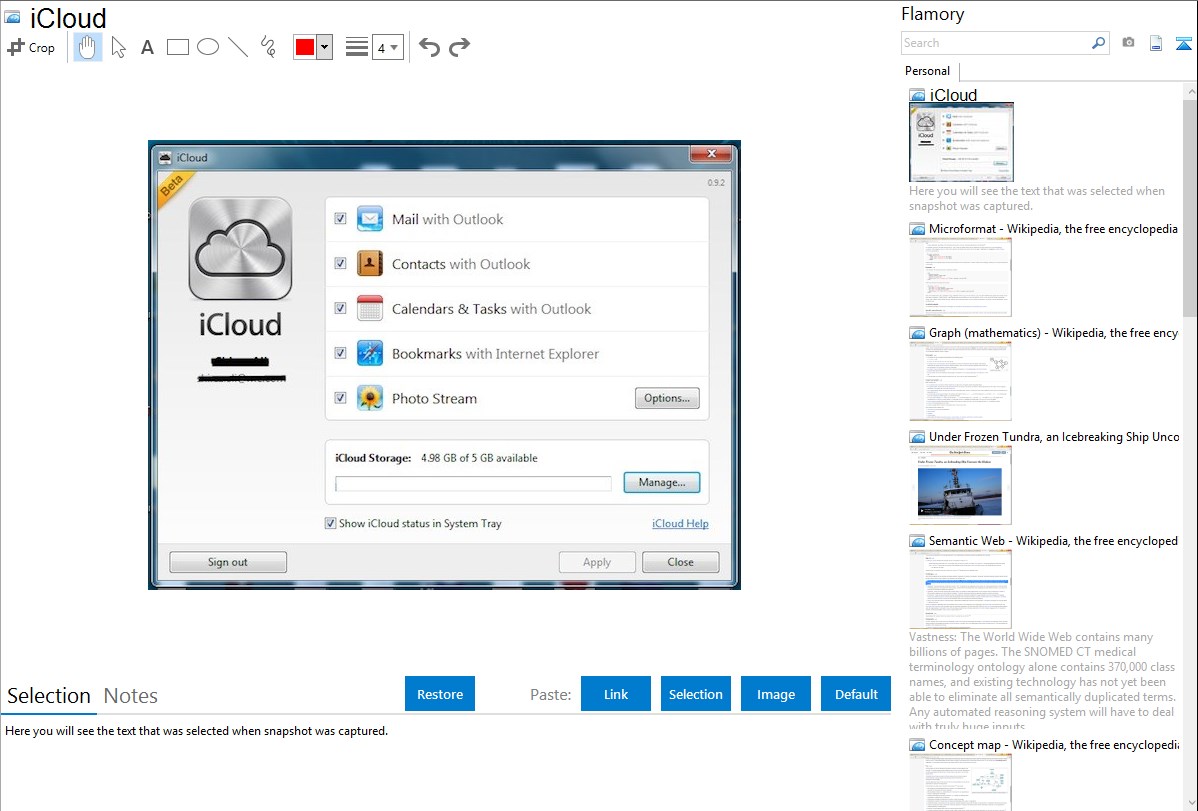This screenshot has height=811, width=1198.
Task: Click Manage iCloud storage button
Action: point(662,482)
